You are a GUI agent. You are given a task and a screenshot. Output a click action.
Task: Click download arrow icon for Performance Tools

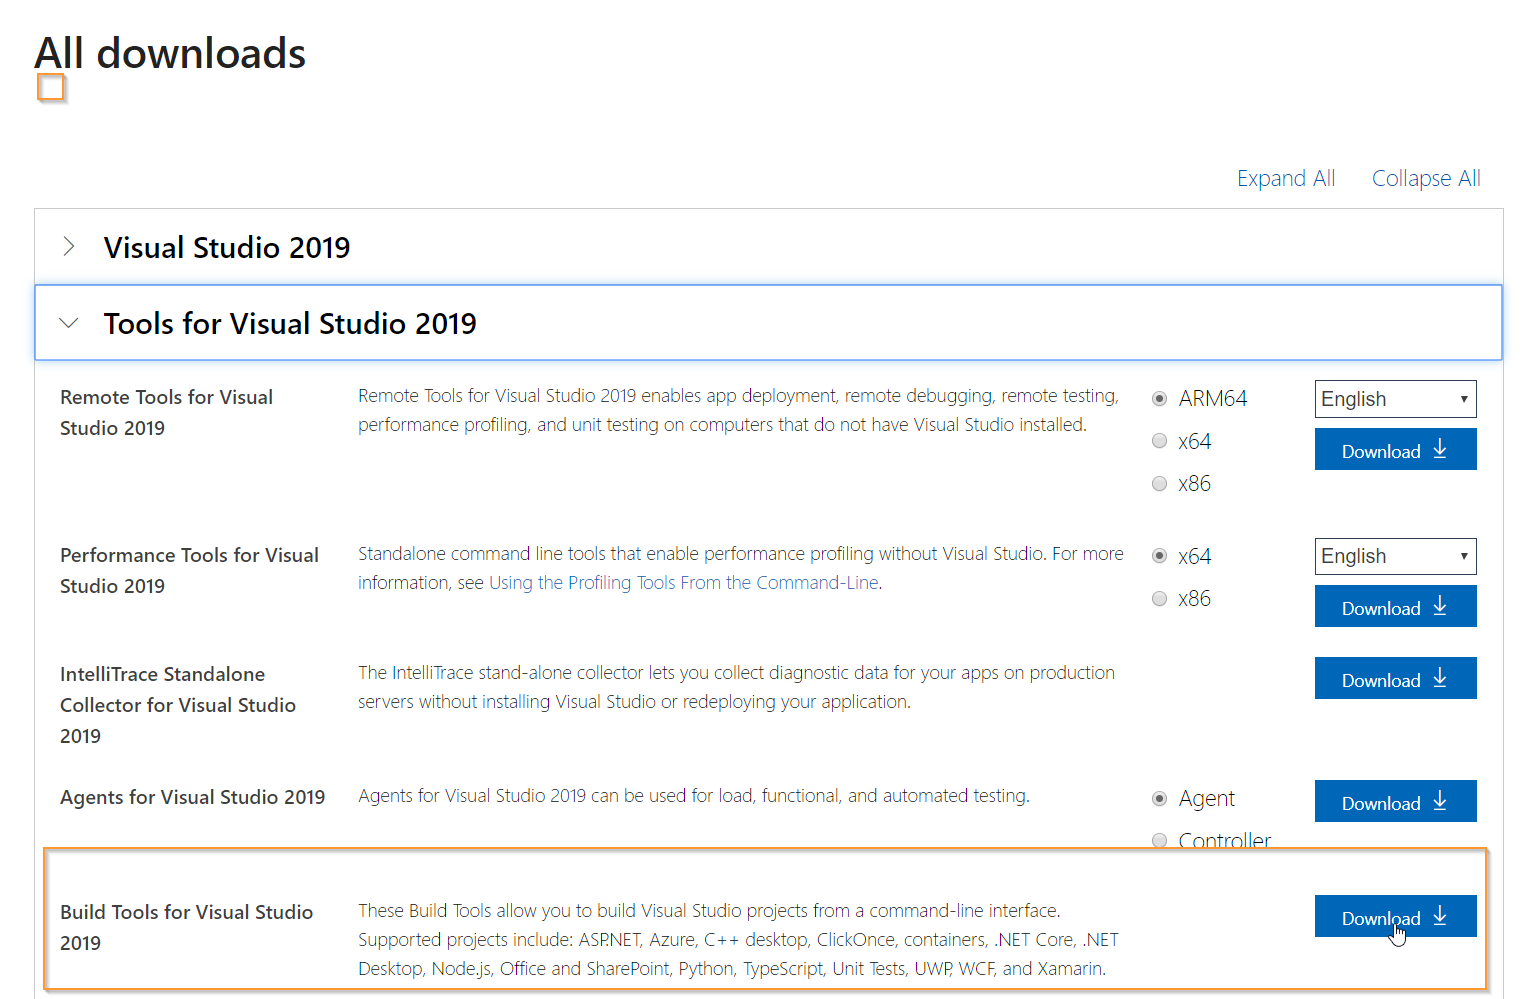coord(1440,606)
